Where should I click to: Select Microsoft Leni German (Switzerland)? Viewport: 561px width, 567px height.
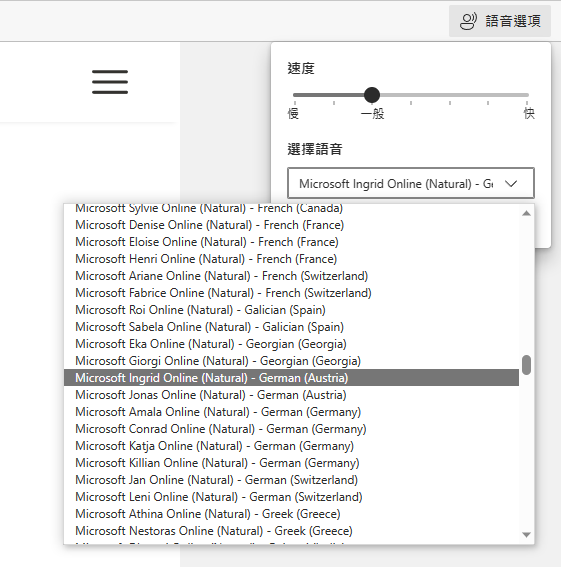coord(292,497)
